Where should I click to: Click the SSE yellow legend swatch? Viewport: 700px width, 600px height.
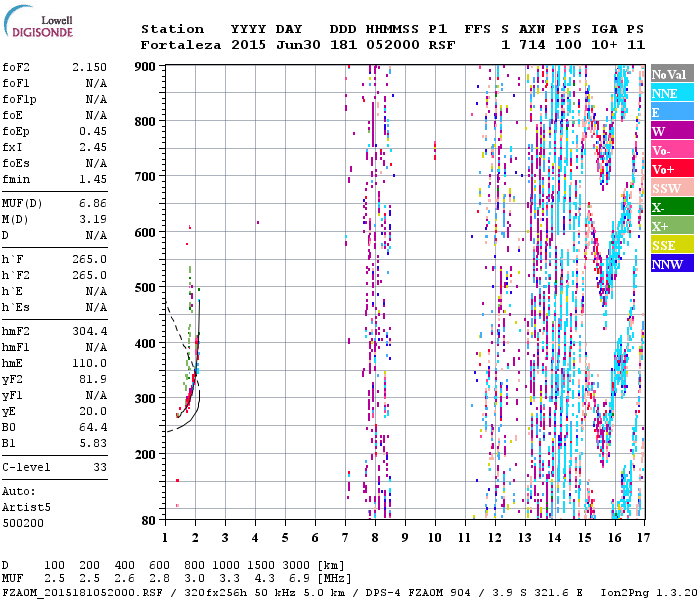click(x=669, y=245)
